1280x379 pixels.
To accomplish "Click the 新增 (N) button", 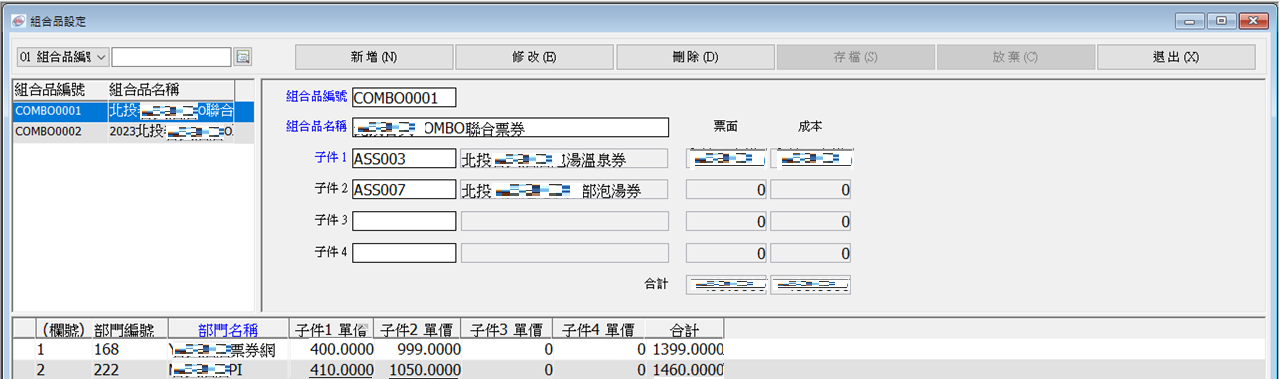I will (x=374, y=57).
